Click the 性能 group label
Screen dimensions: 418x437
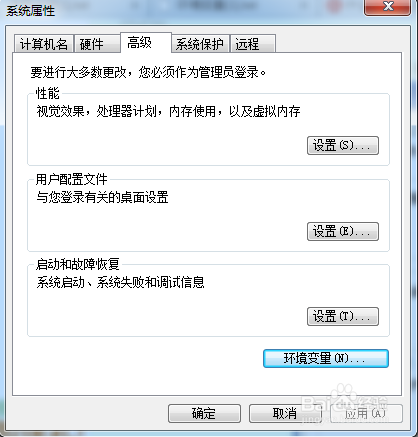pos(48,93)
